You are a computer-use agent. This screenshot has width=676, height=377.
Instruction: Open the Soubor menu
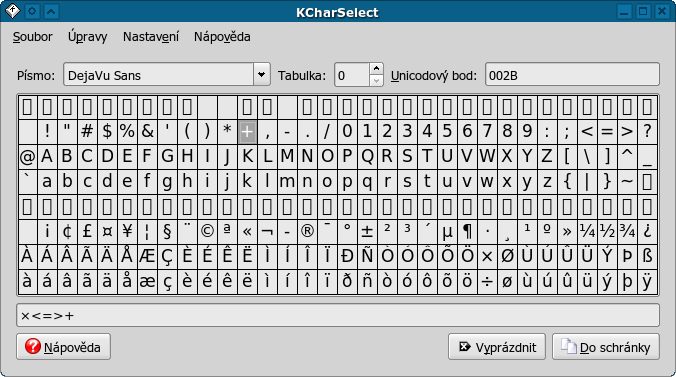(32, 37)
